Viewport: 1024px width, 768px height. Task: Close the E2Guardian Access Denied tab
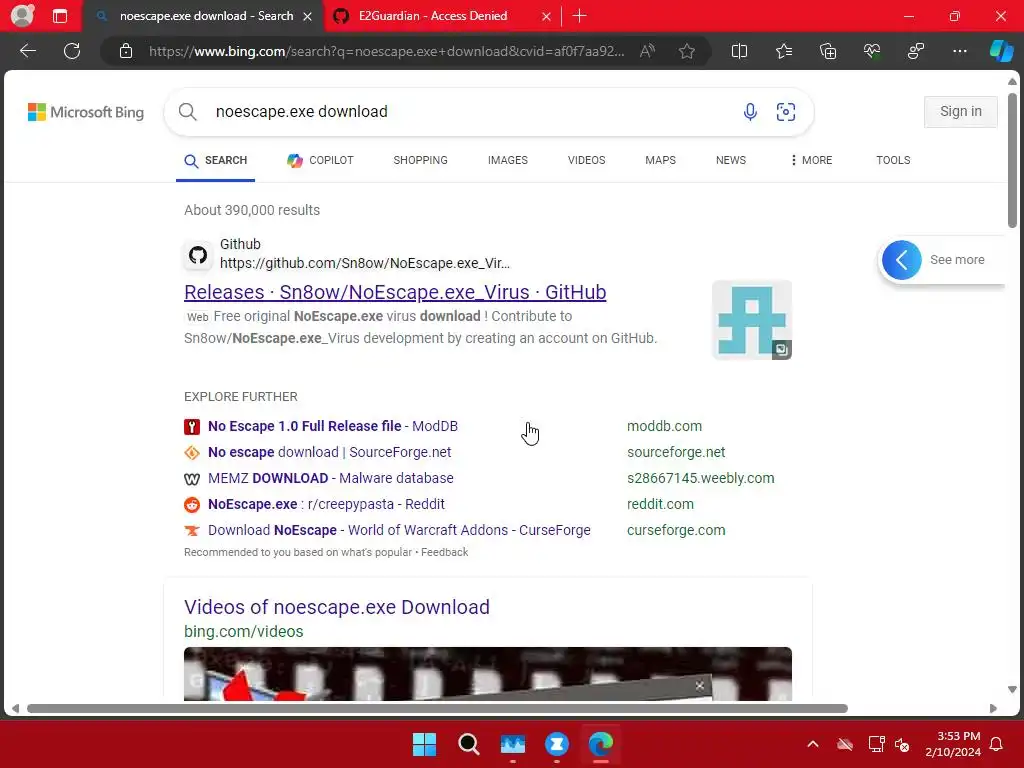(546, 16)
